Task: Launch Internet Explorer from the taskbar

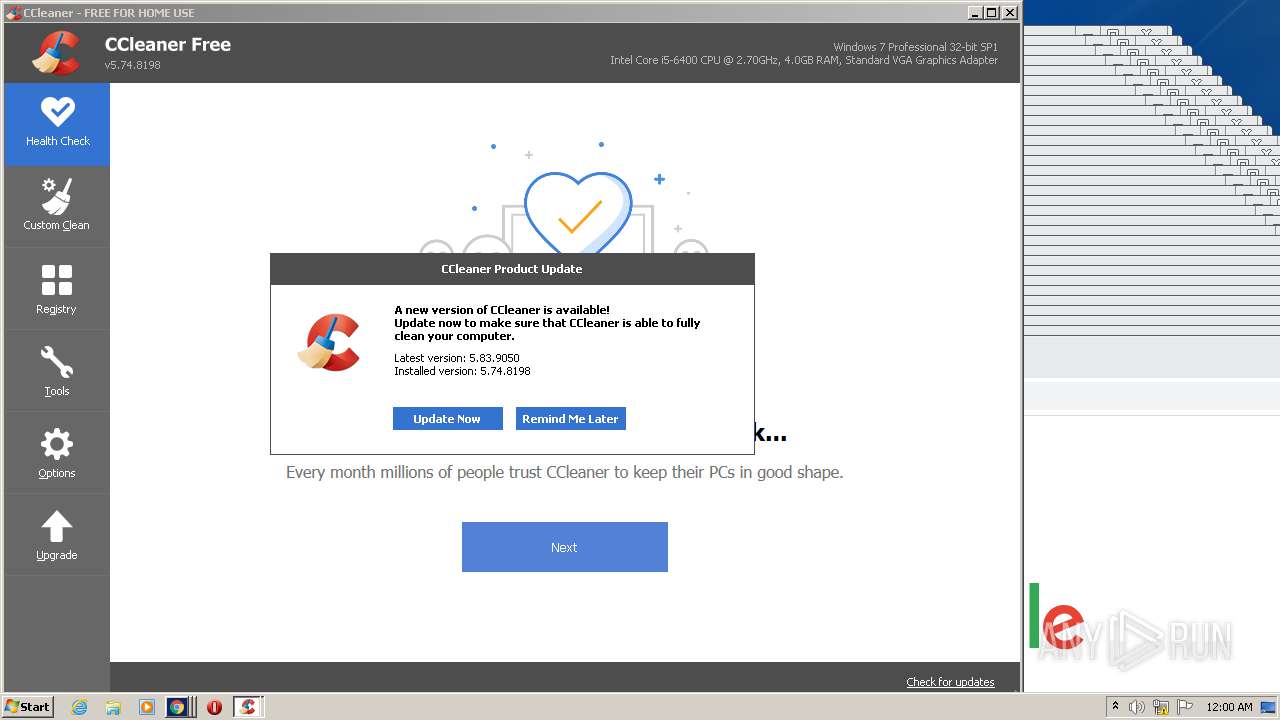Action: (80, 707)
